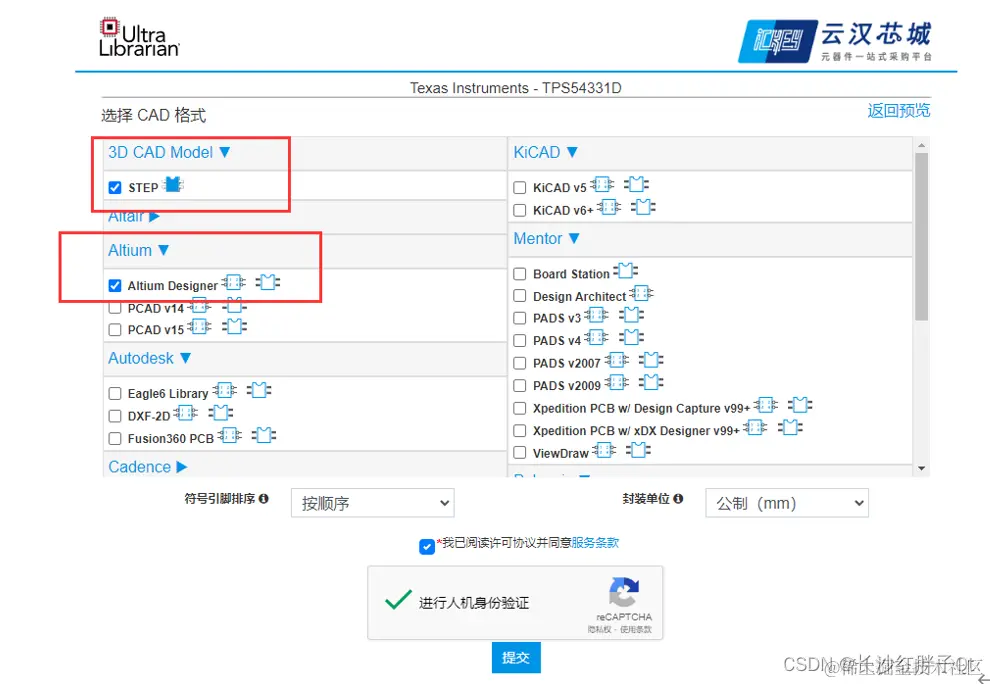Collapse the 3D CAD Model section

pyautogui.click(x=169, y=152)
